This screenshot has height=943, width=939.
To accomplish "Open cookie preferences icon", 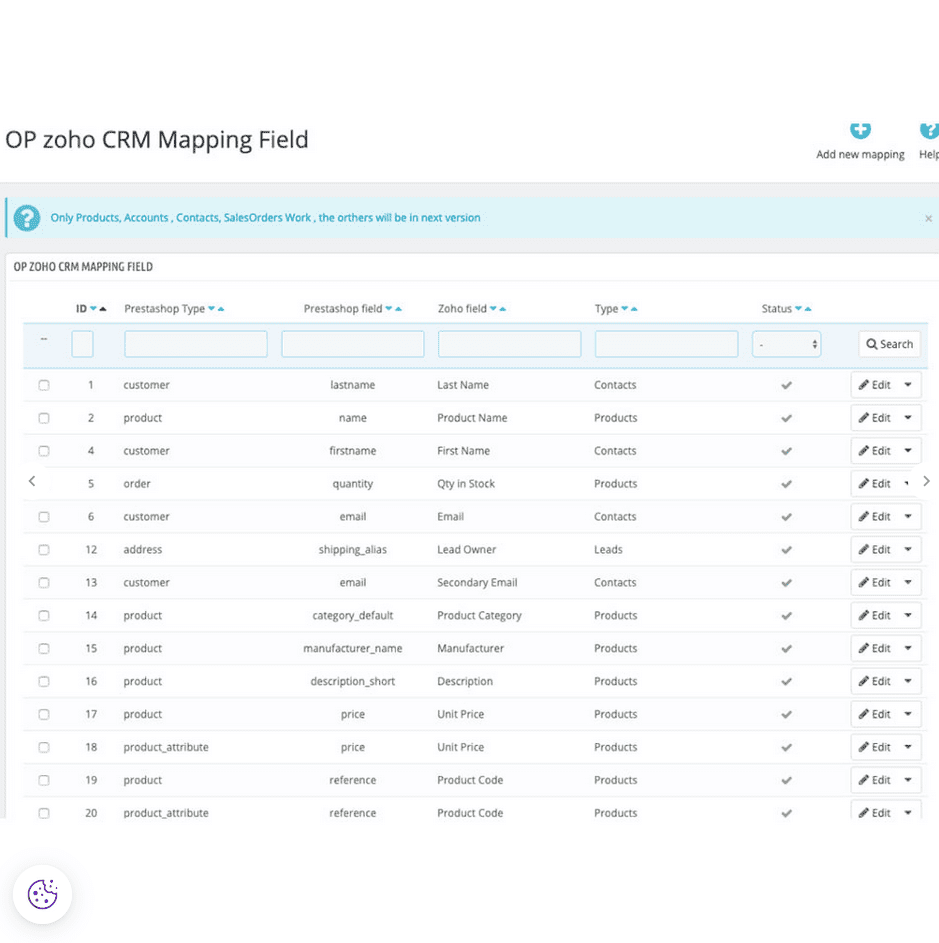I will [43, 894].
